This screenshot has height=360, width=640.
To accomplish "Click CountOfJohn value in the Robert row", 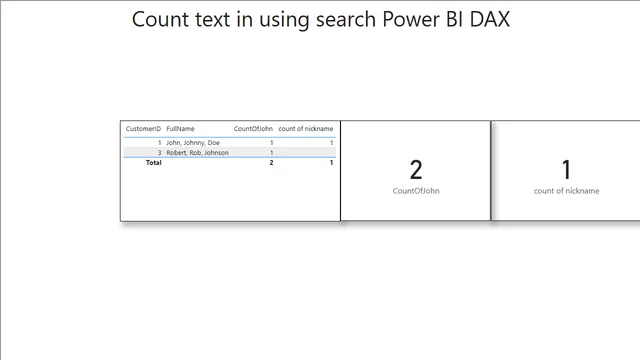I will 271,153.
